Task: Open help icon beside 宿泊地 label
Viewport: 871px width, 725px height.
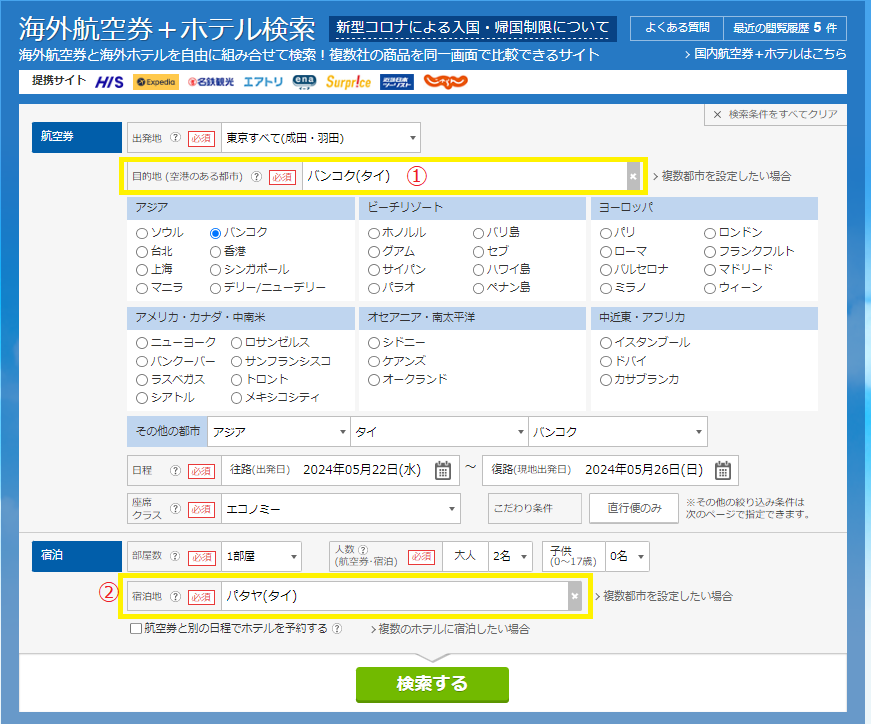Action: click(176, 597)
